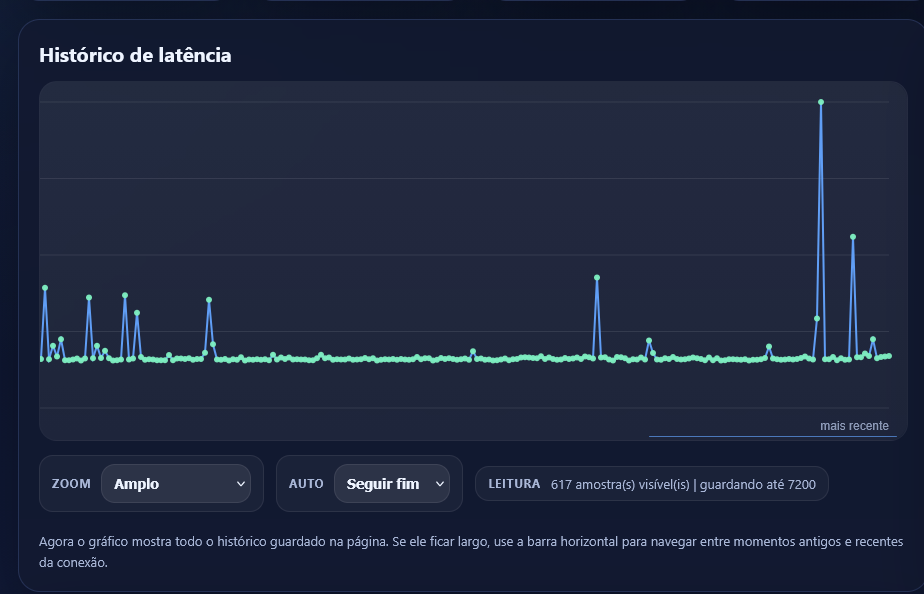
Task: Click the AUTO label beside Seguir fim
Action: tap(306, 484)
